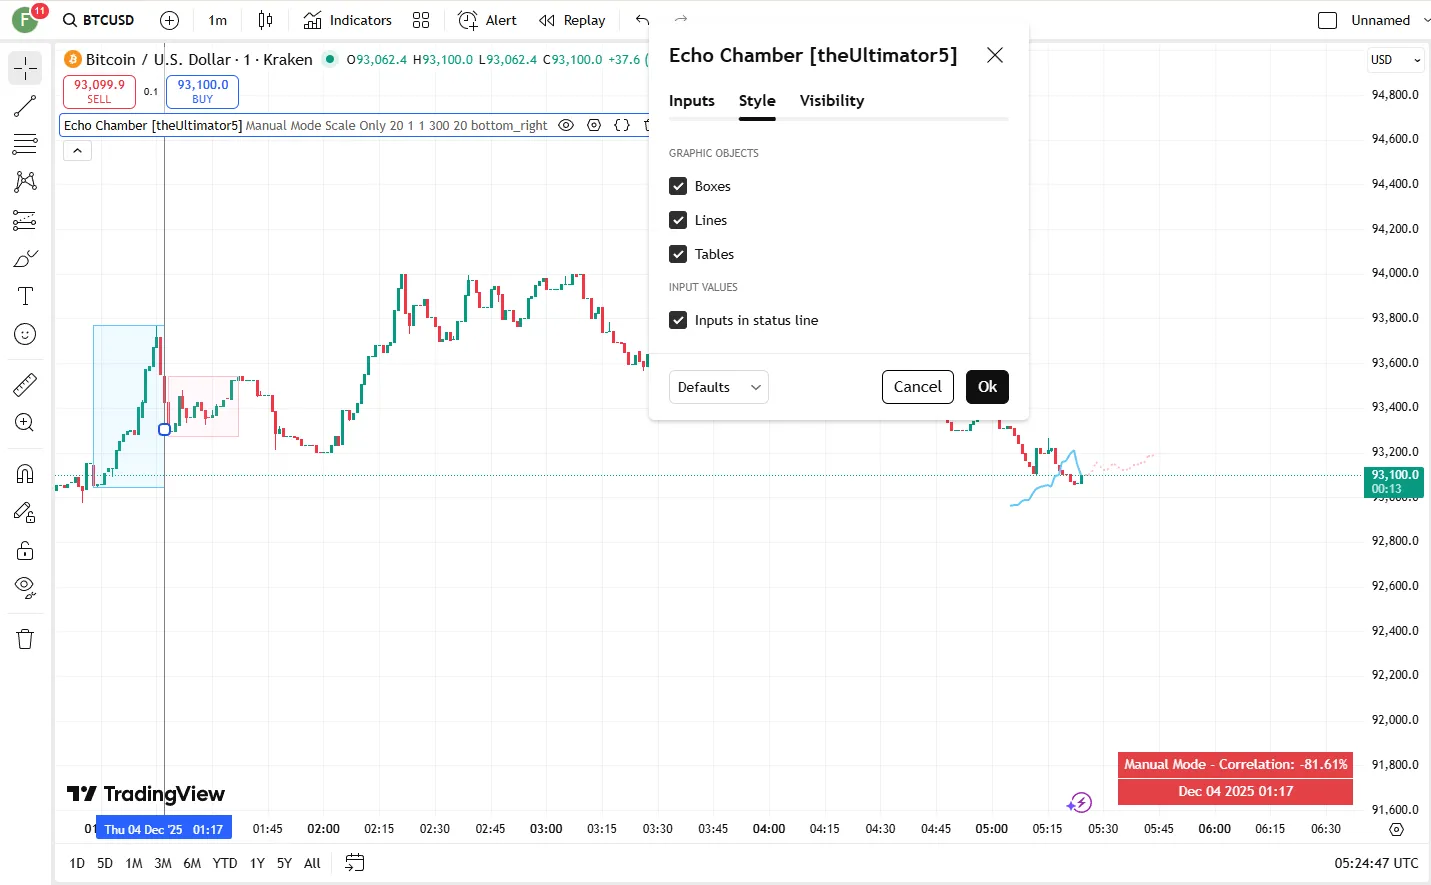The height and width of the screenshot is (885, 1431).
Task: Open the 05:24:47 UTC timezone menu
Action: point(1376,863)
